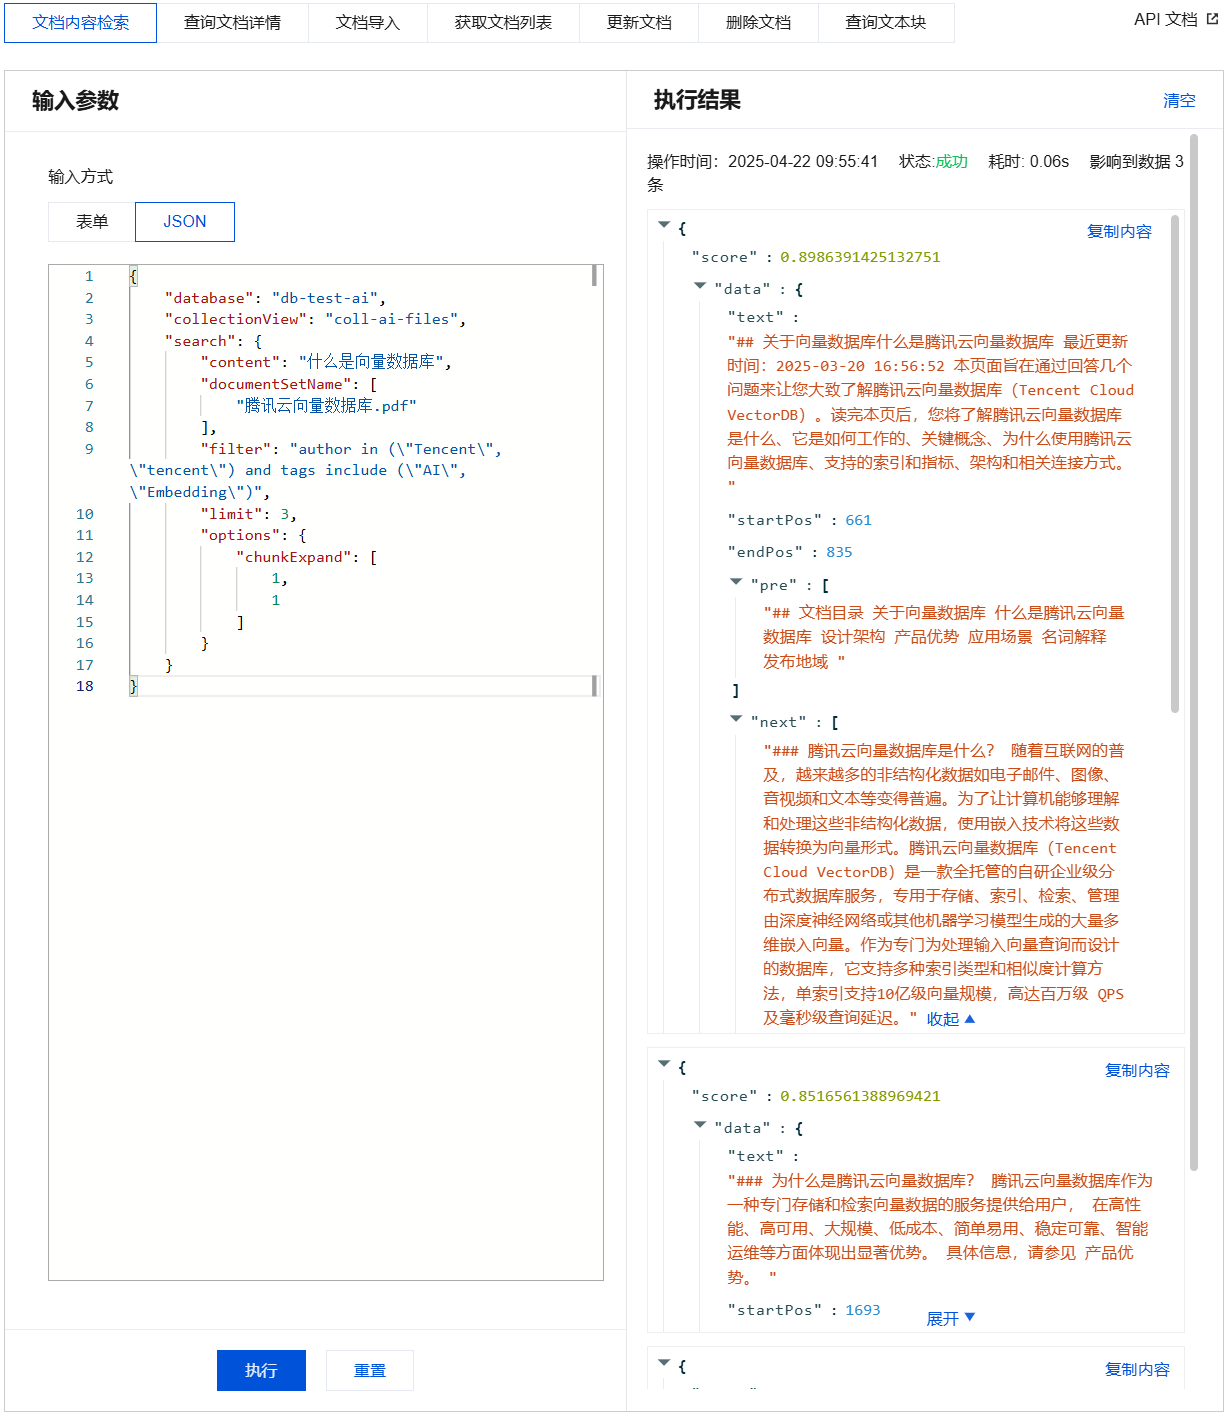This screenshot has width=1224, height=1421.
Task: Switch to the 文档内容检索 tab
Action: 80,23
